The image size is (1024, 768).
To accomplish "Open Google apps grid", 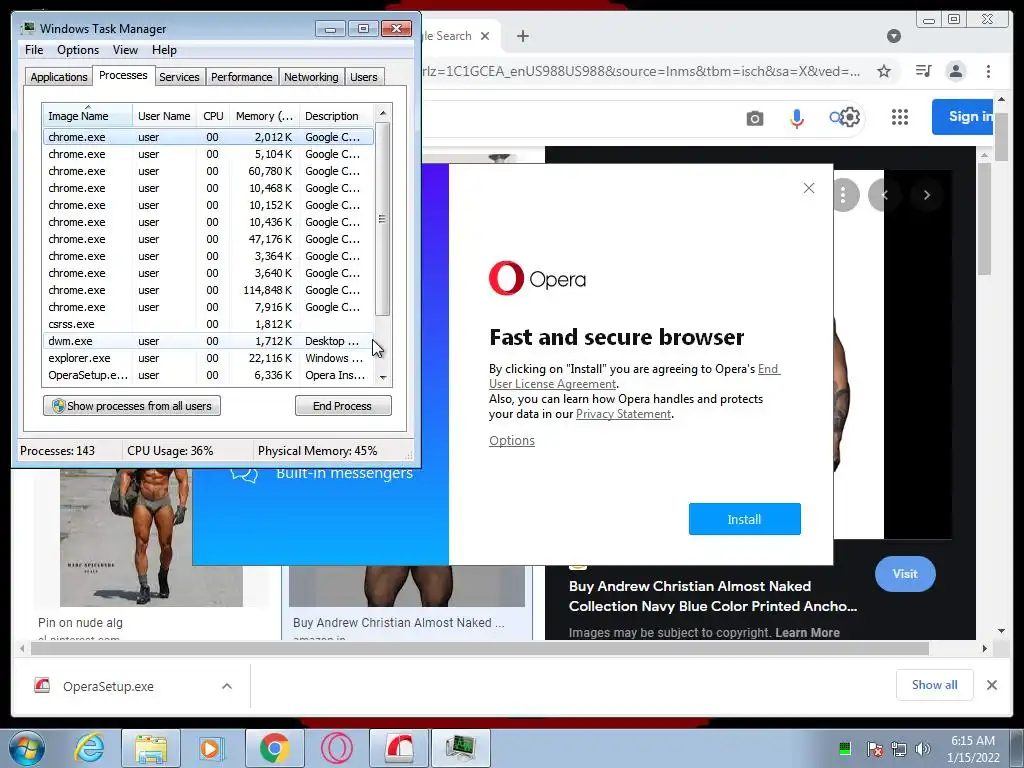I will point(900,117).
